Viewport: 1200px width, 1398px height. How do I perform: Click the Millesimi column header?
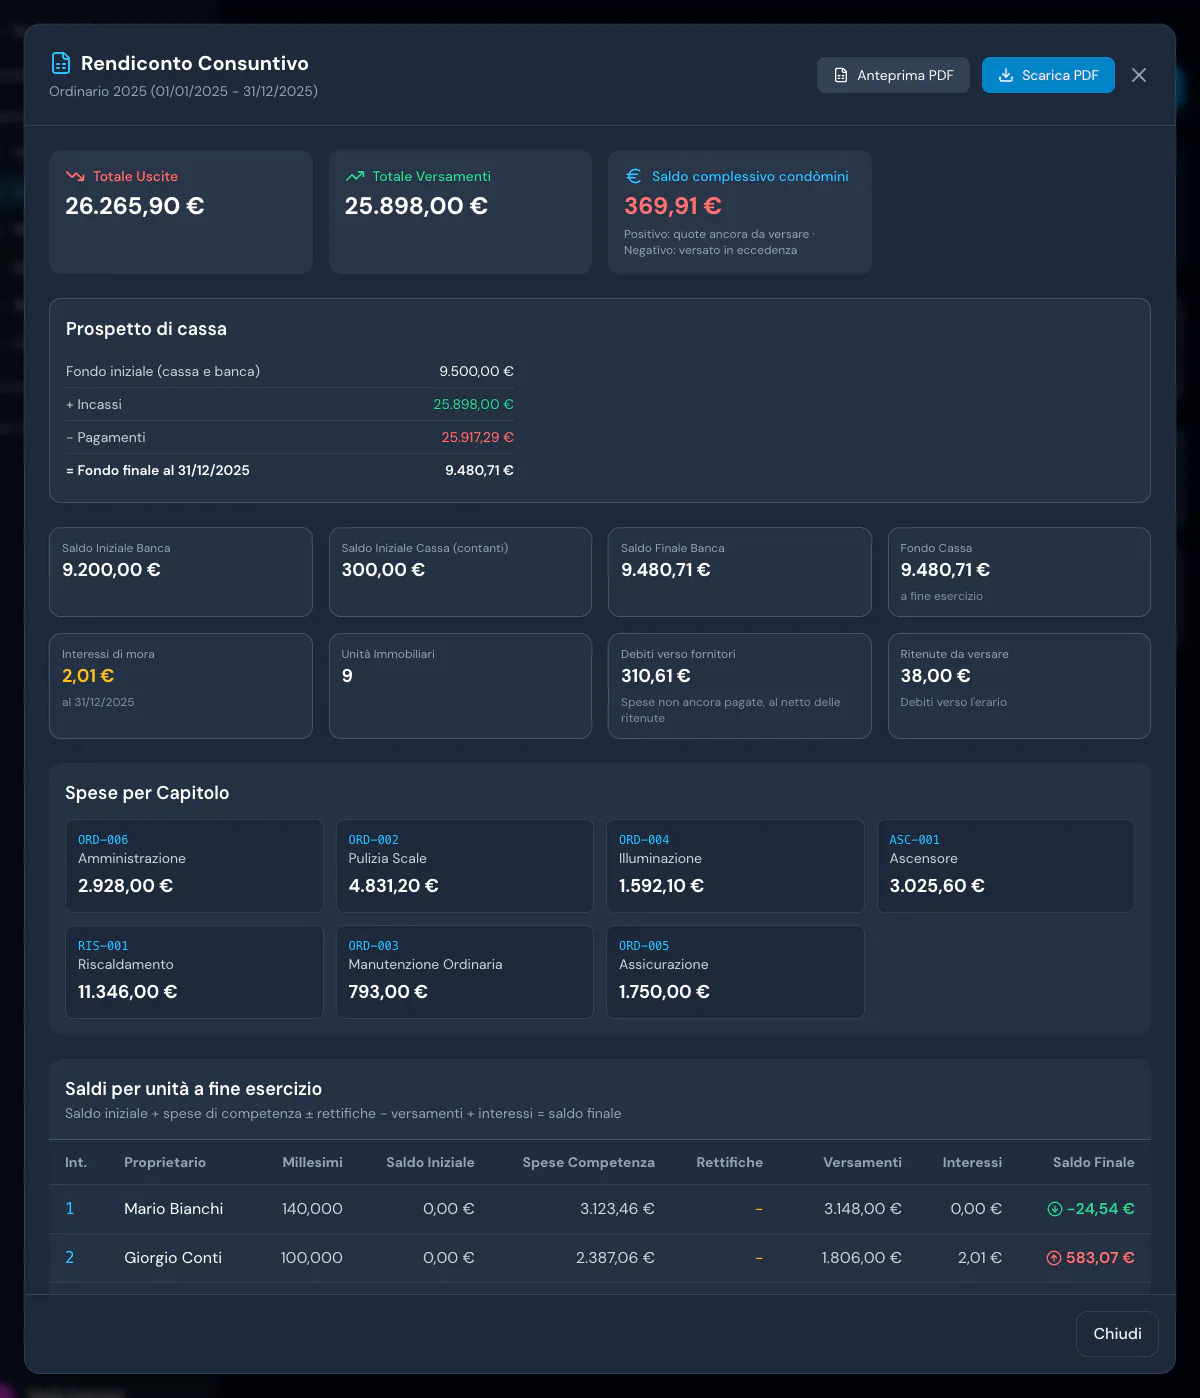[x=312, y=1162]
